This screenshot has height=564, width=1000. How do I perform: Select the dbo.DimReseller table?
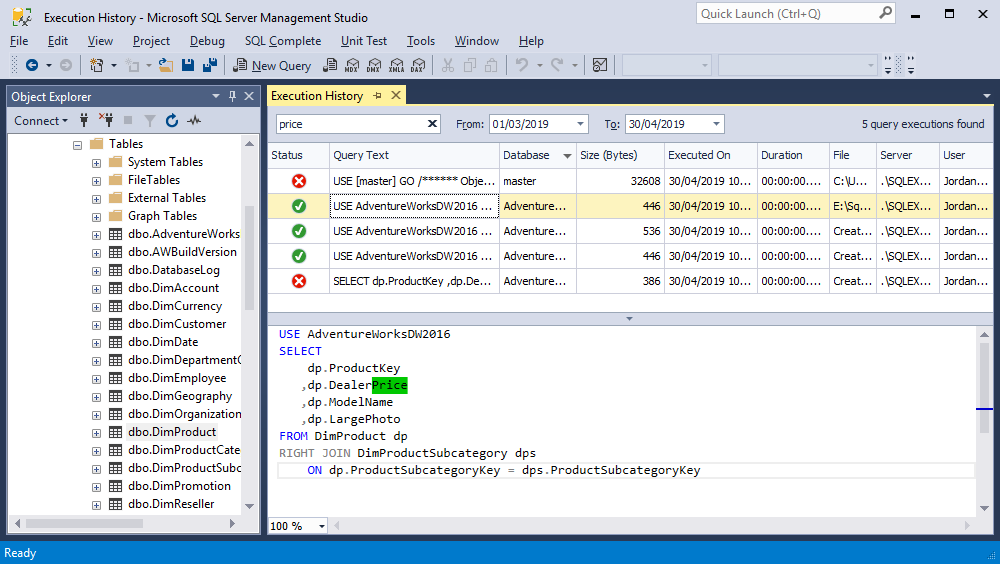[x=171, y=504]
